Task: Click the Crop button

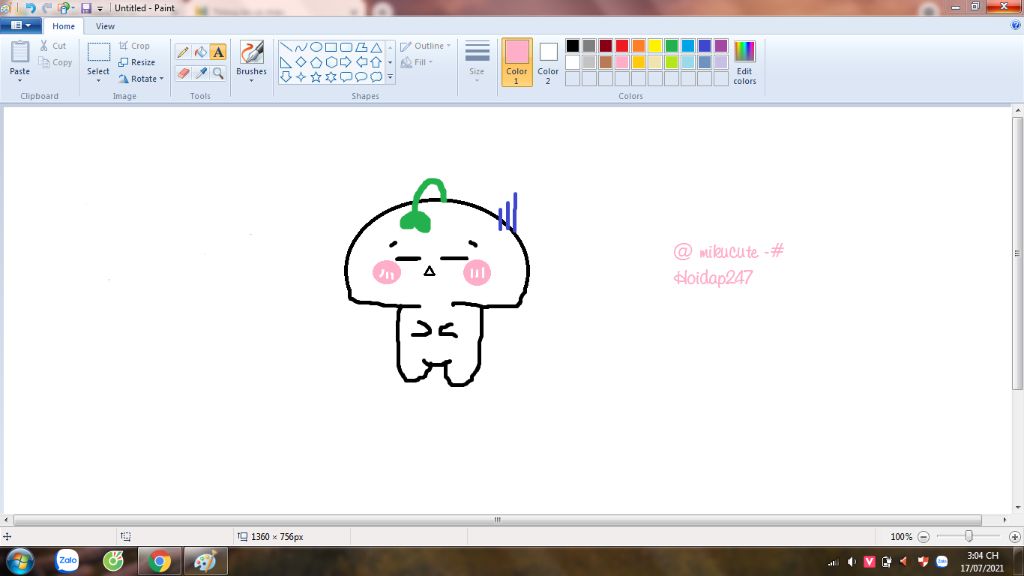Action: click(135, 46)
